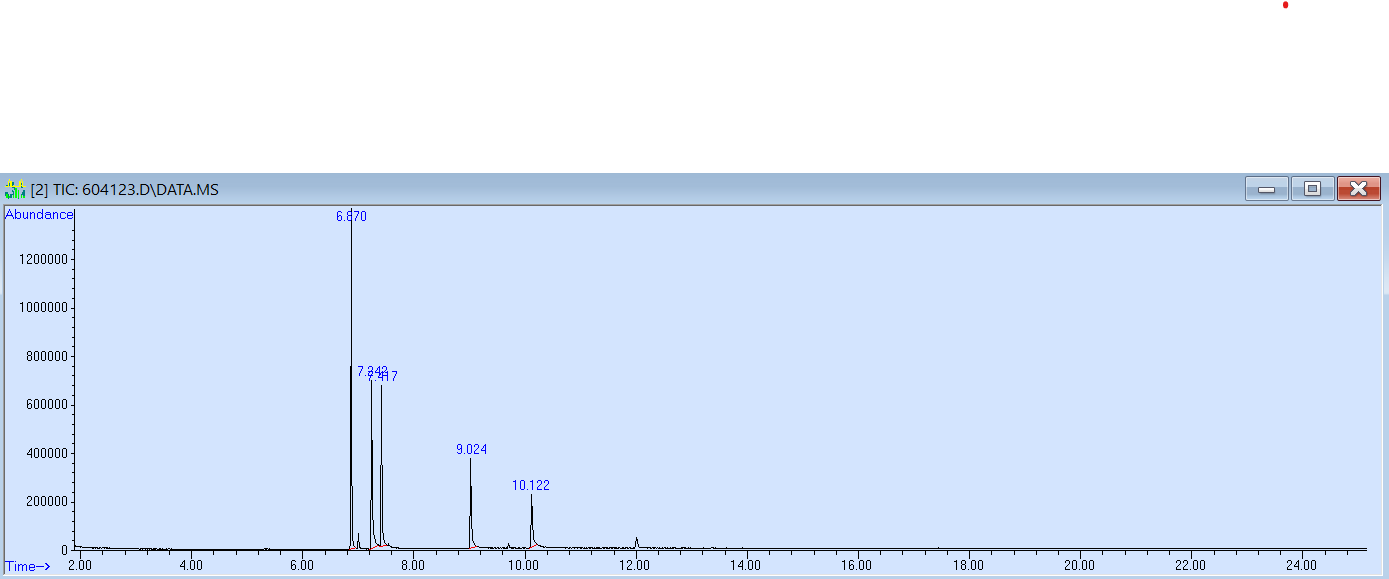Minimize the TIC chromatogram window
This screenshot has width=1389, height=579.
point(1266,189)
